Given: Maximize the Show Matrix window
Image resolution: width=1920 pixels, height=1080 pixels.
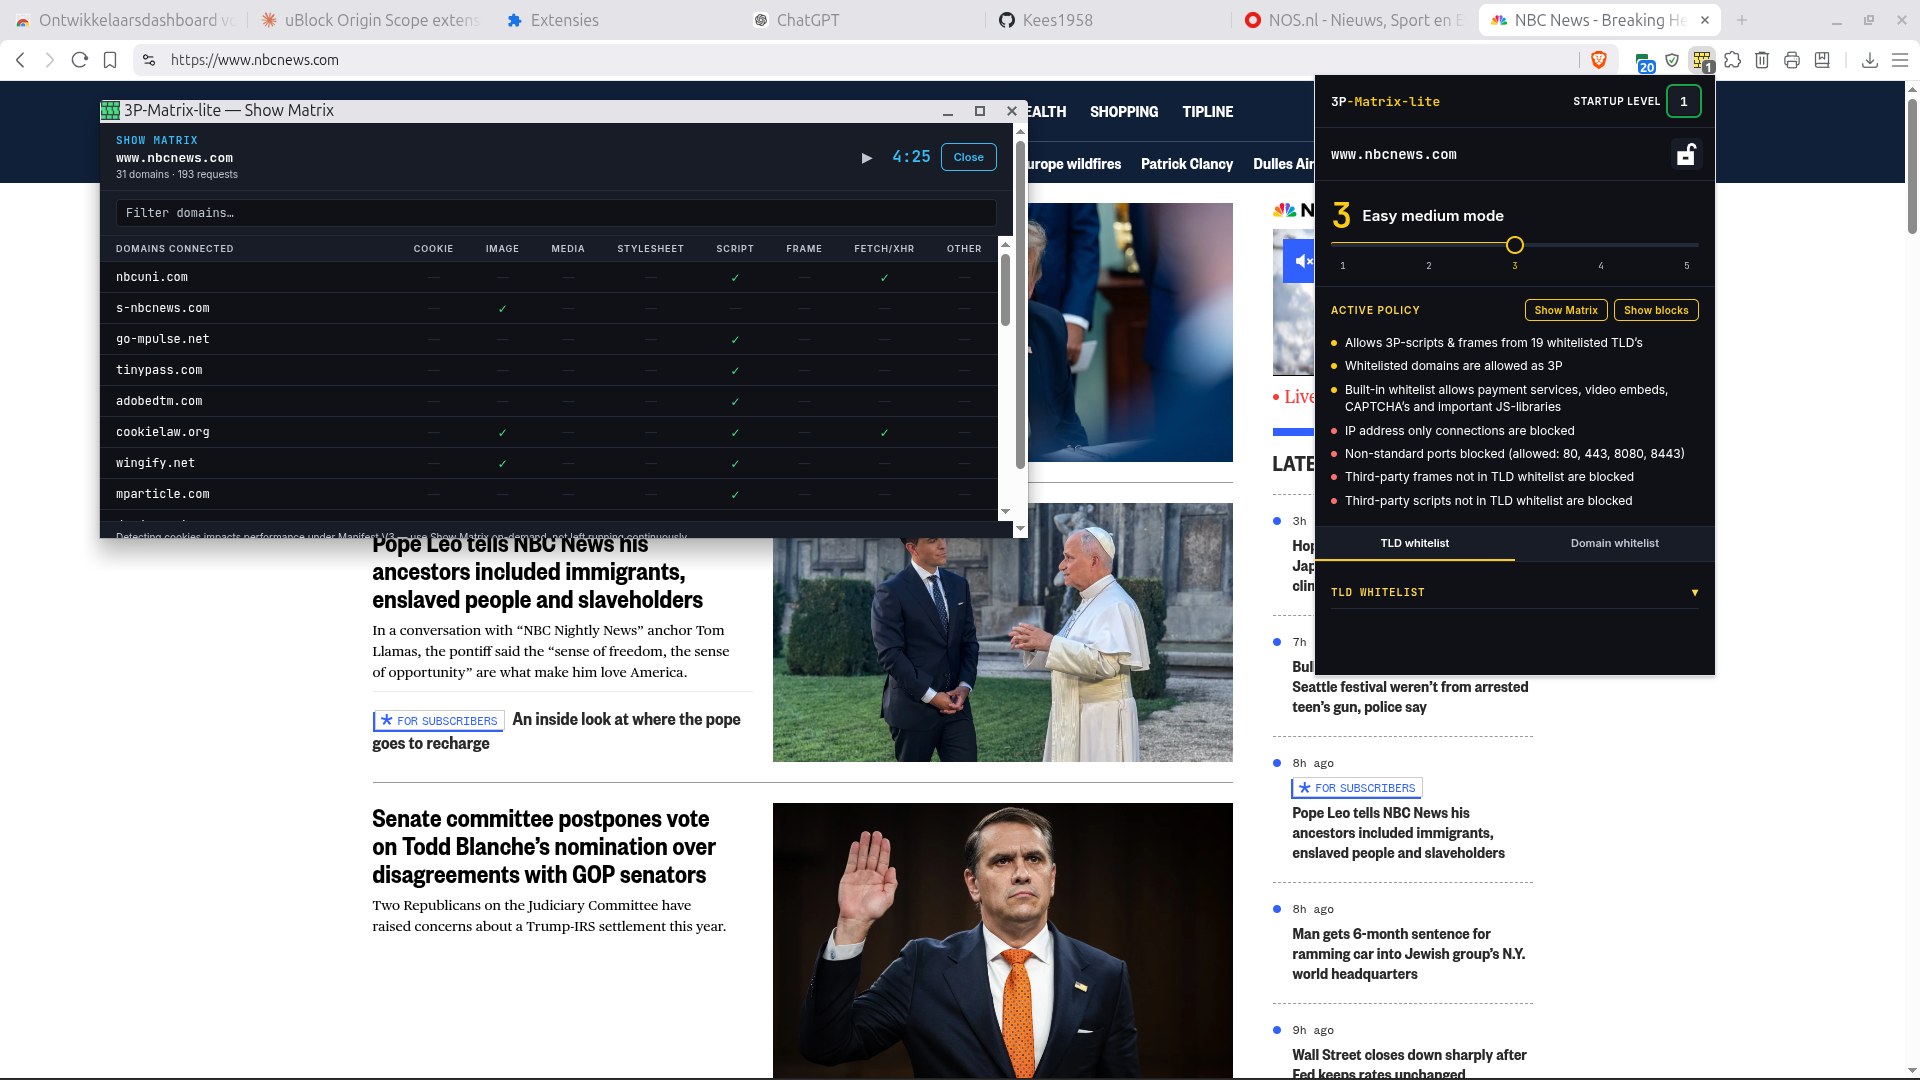Looking at the screenshot, I should click(x=980, y=111).
